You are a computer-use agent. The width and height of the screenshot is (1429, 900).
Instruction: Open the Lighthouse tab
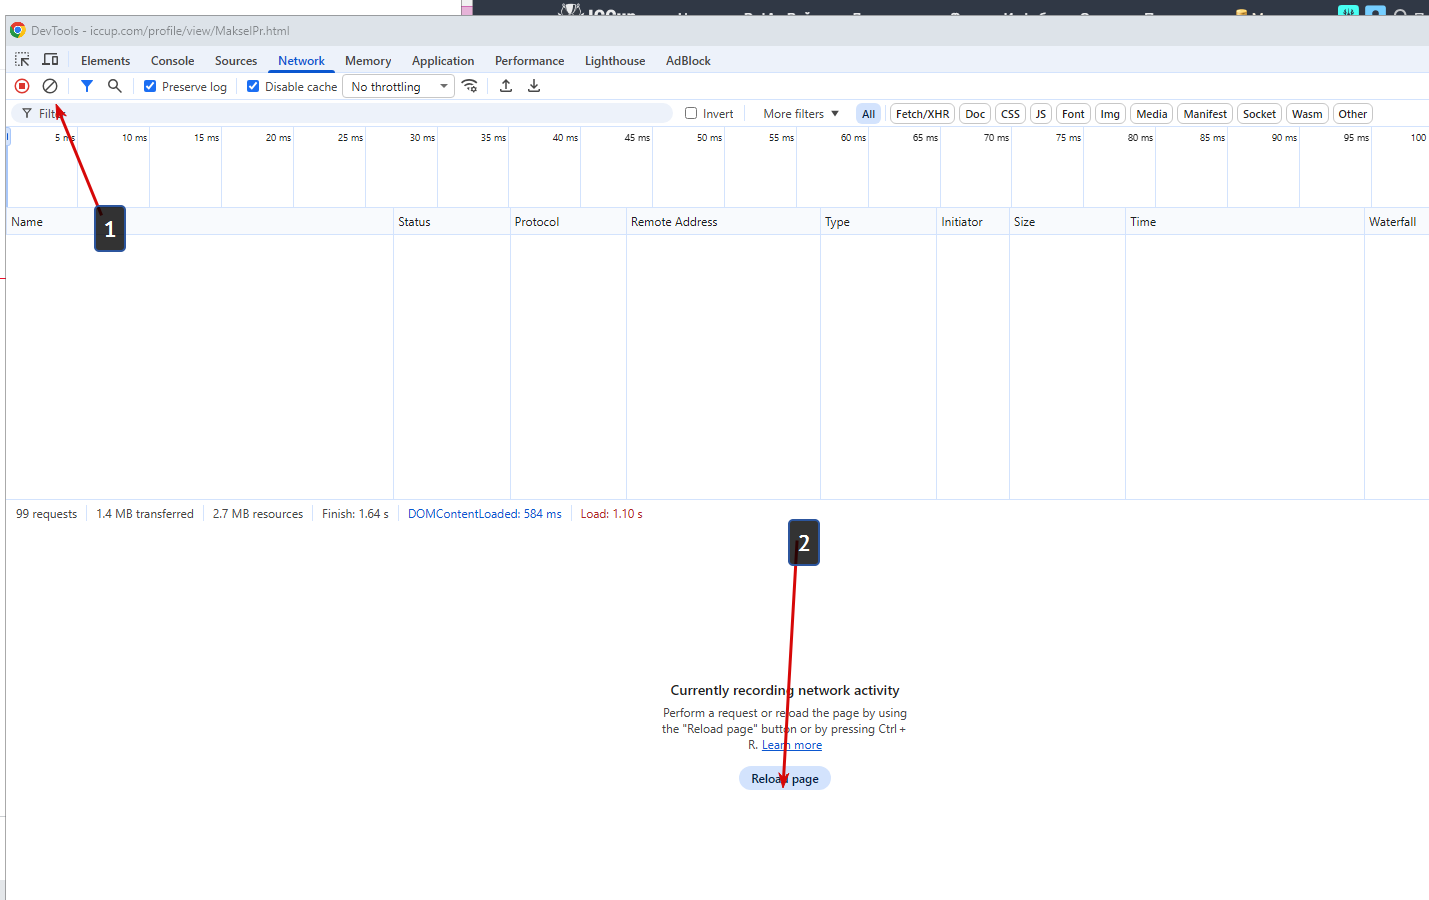pos(615,60)
